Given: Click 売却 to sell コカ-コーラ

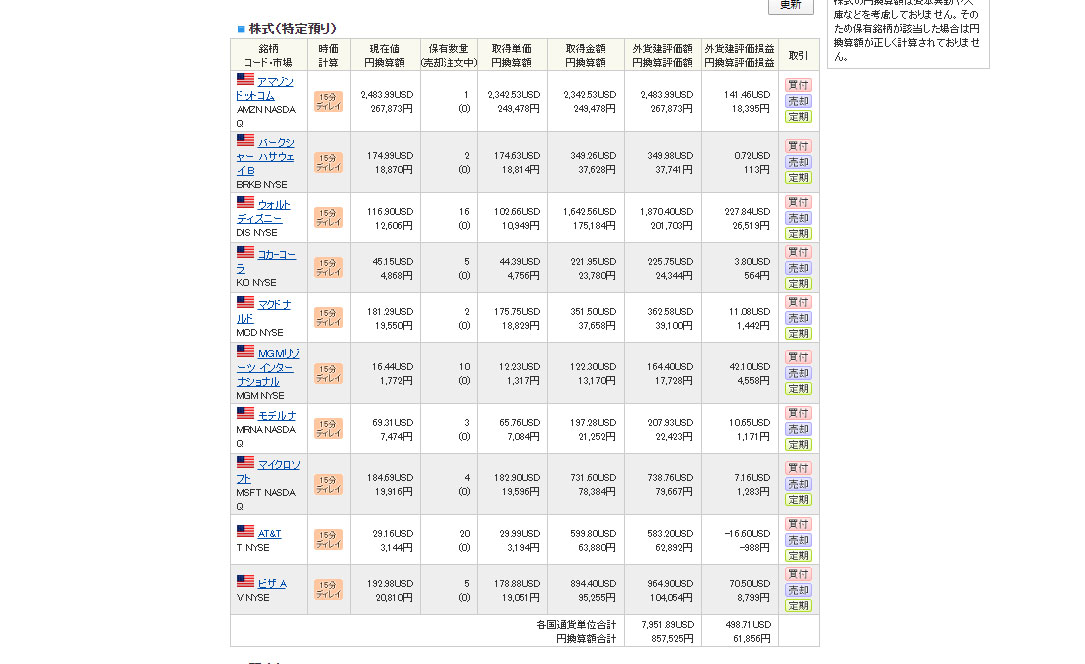Looking at the screenshot, I should [798, 268].
